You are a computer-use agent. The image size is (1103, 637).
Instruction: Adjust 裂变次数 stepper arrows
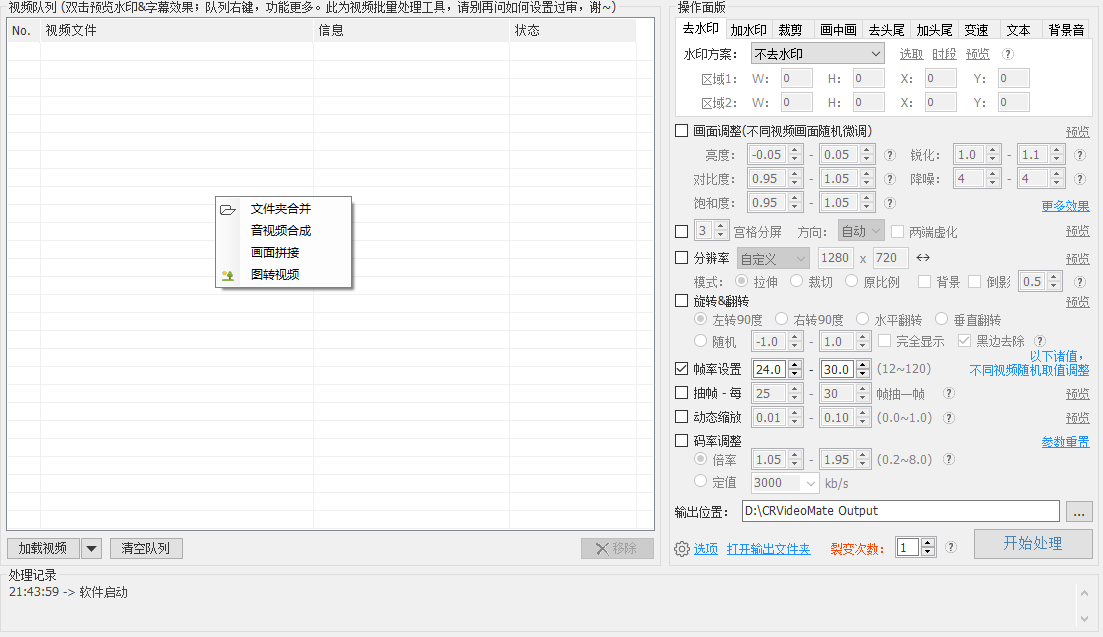929,547
